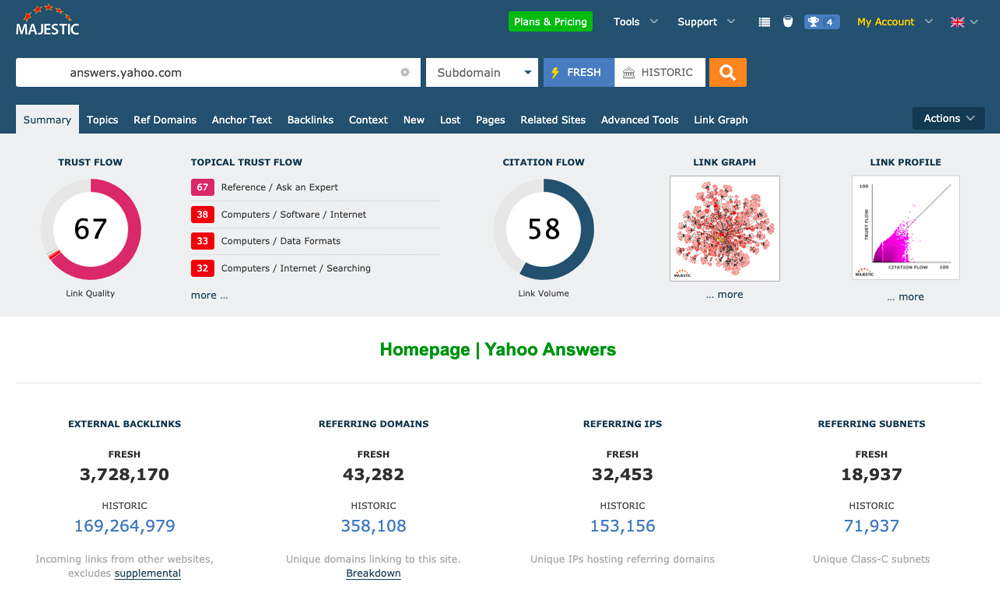1000x595 pixels.
Task: Click Computers / Internet / Searching topic
Action: (295, 268)
